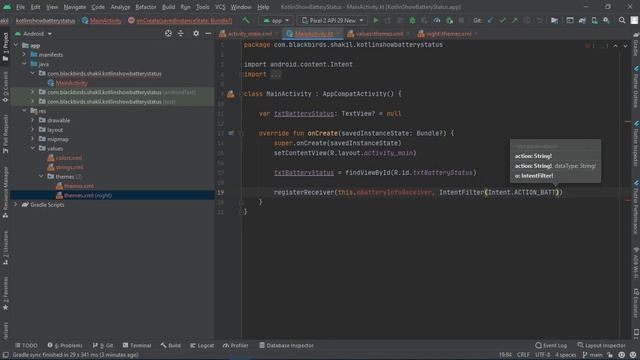
Task: Open the Structure side tool window
Action: [5, 248]
